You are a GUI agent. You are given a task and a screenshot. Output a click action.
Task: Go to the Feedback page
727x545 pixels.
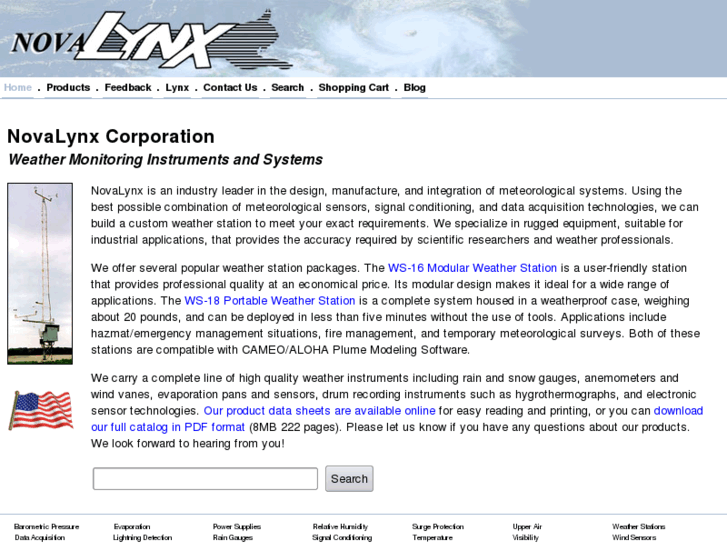pyautogui.click(x=128, y=88)
